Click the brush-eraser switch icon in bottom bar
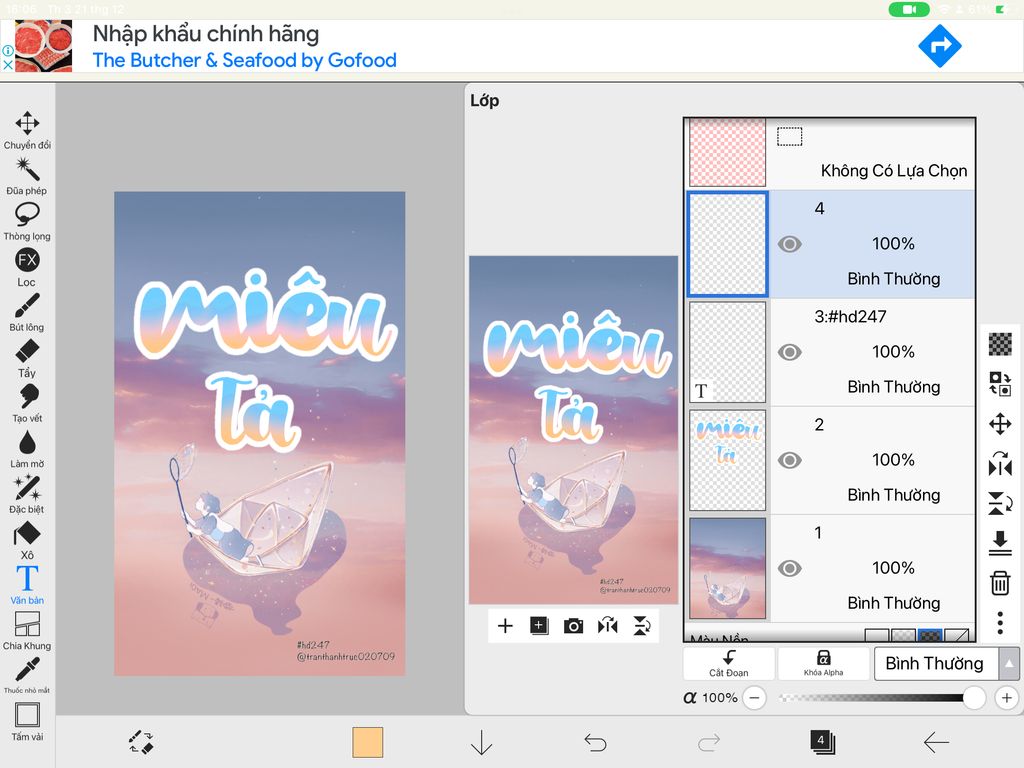 pyautogui.click(x=141, y=743)
